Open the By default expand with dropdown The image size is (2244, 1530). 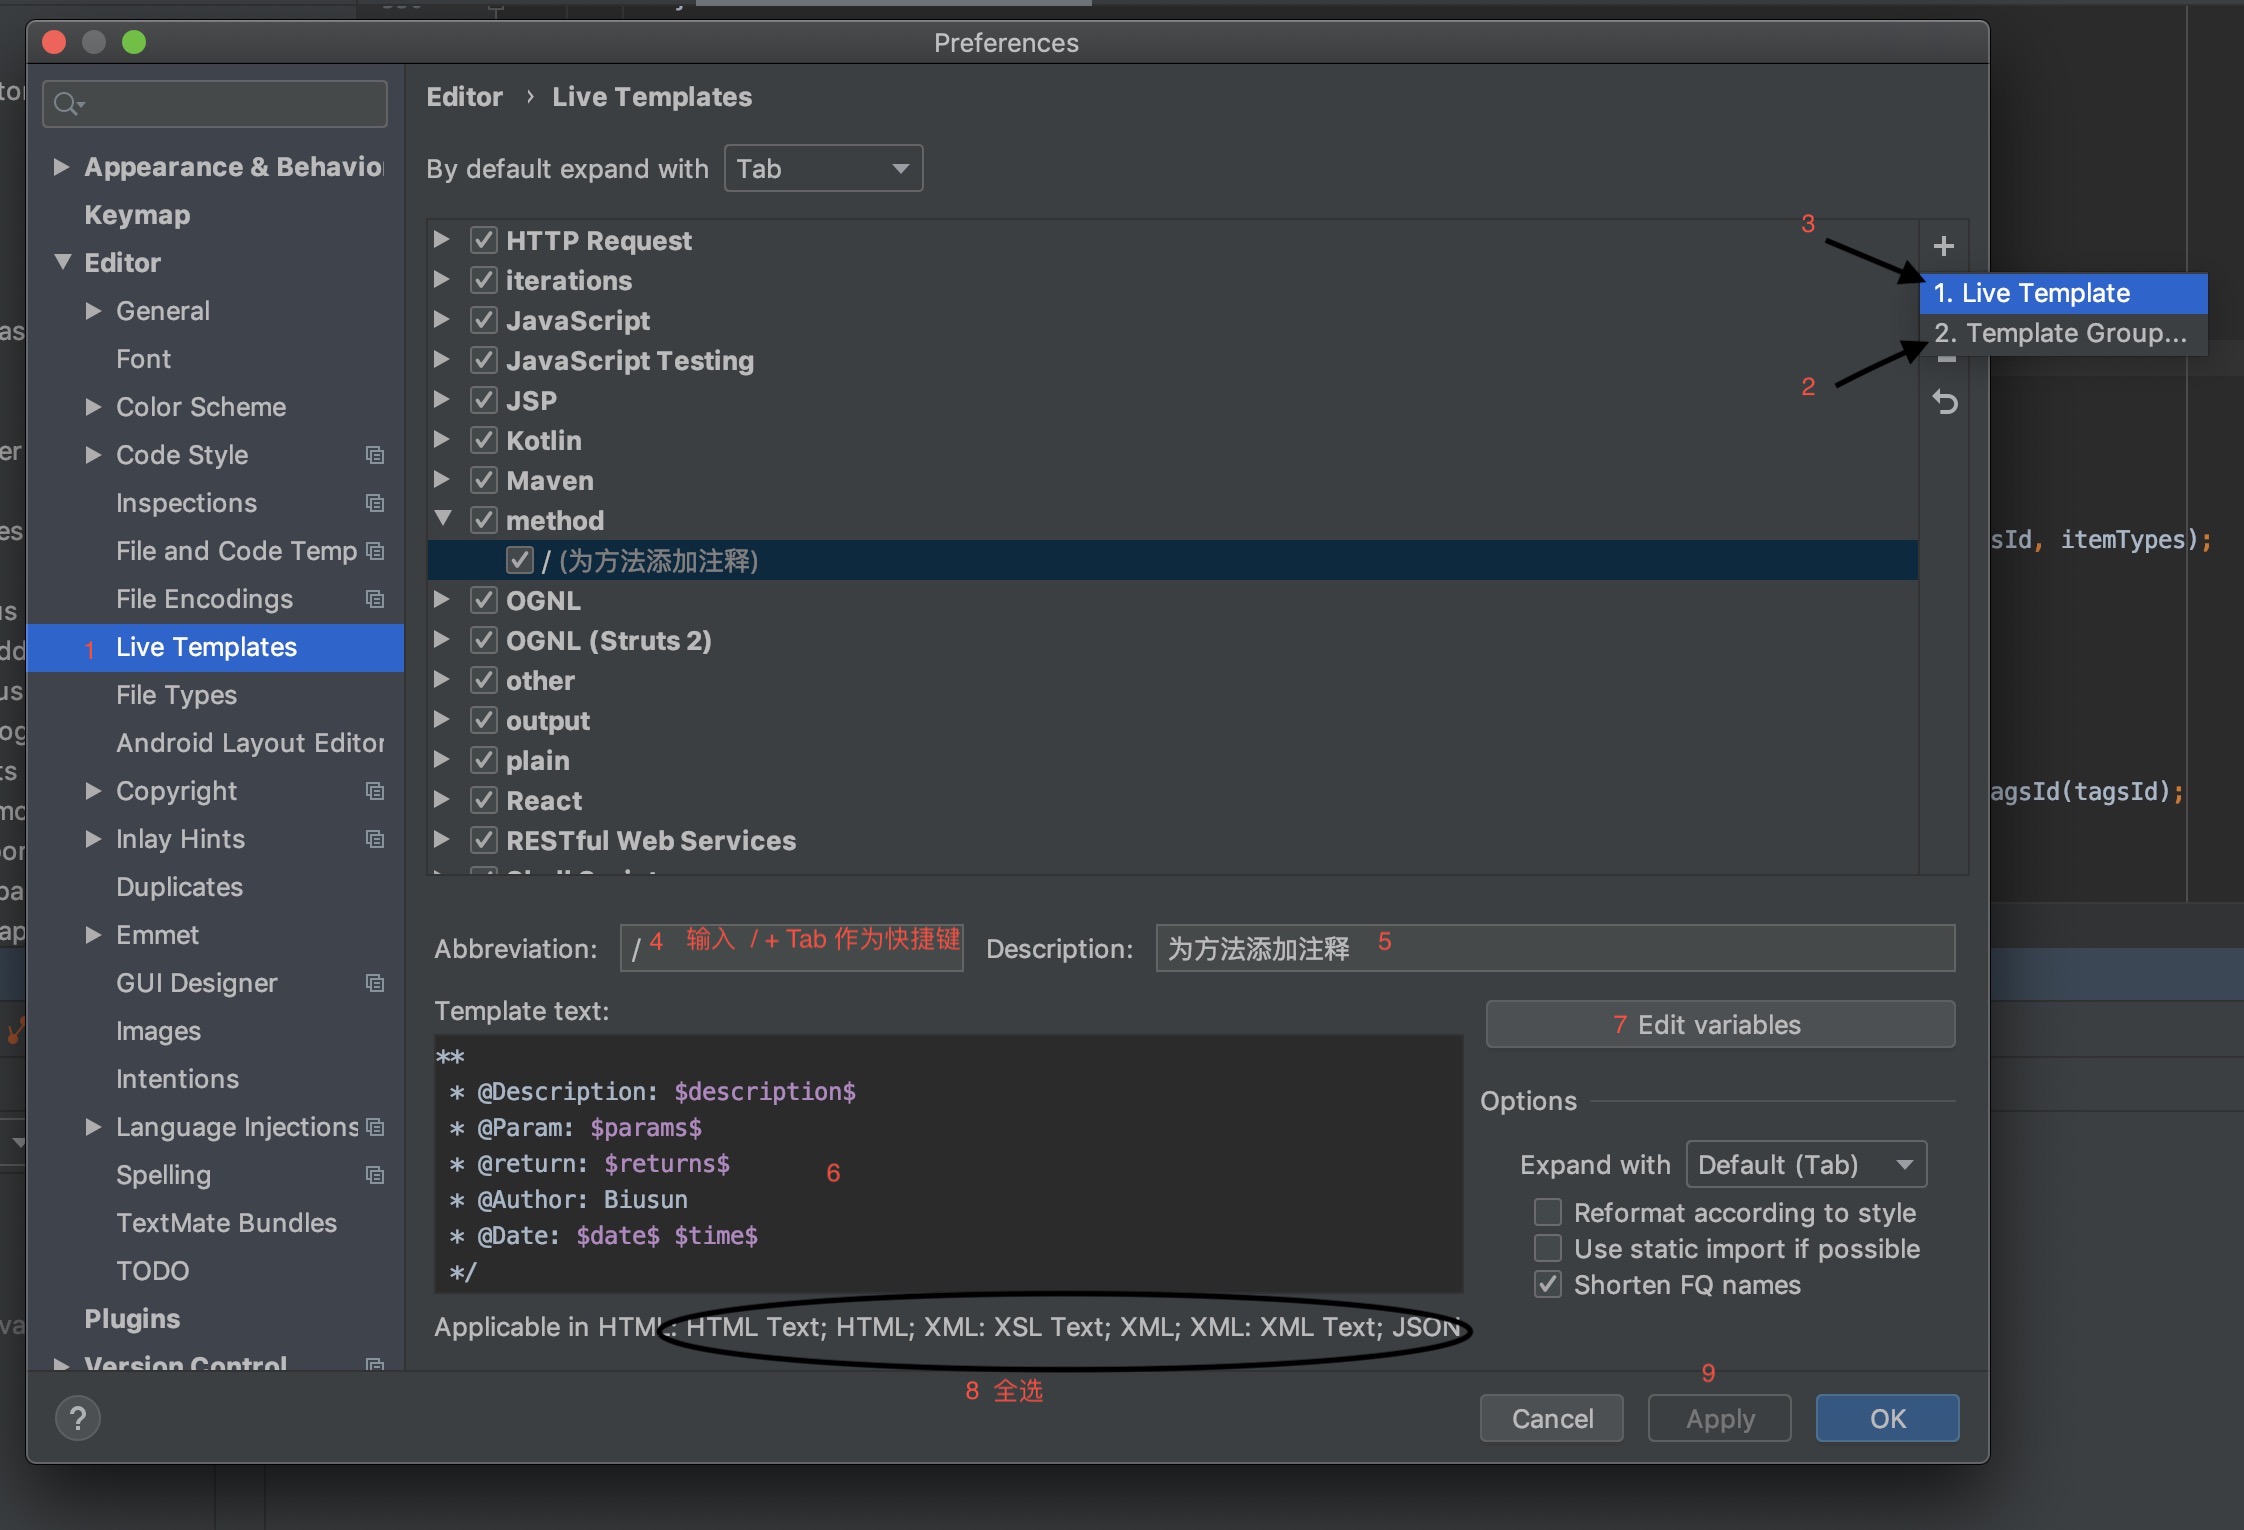822,168
